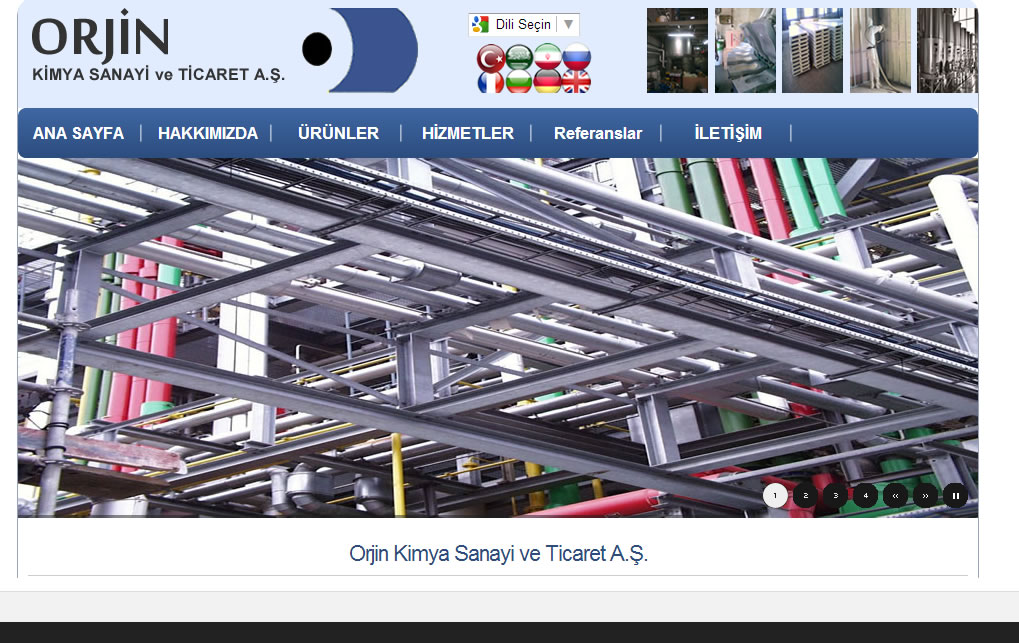Go to HAKKIMIZDA page
Screen dimensions: 1019x643
208,133
